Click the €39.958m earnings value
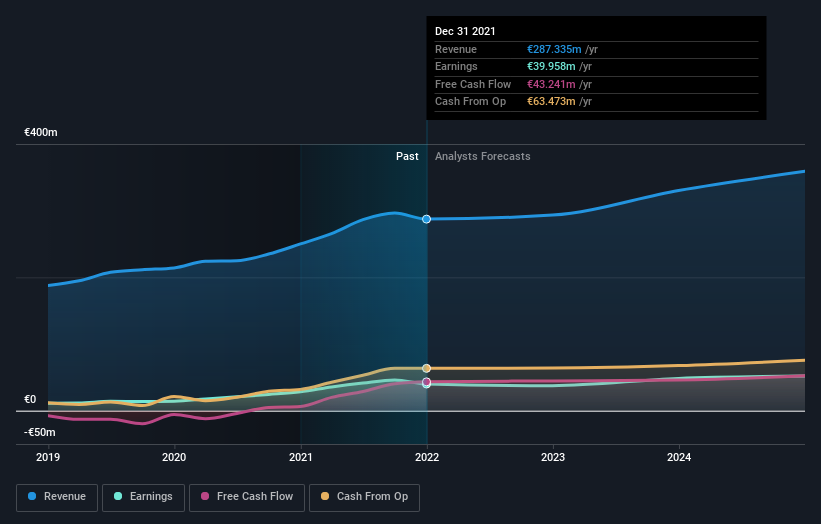The height and width of the screenshot is (524, 821). [x=551, y=66]
